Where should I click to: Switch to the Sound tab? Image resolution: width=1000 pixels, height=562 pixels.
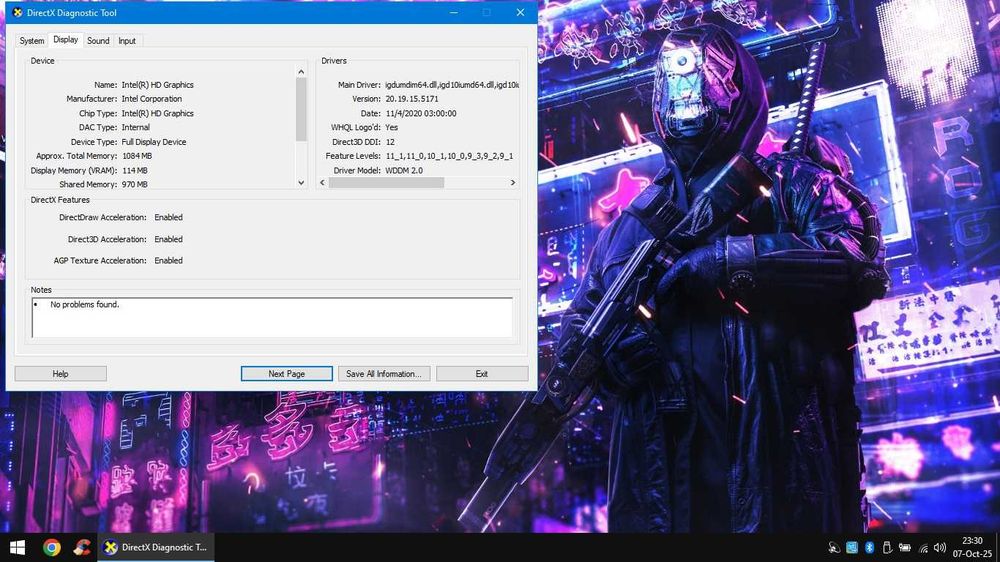[x=98, y=41]
